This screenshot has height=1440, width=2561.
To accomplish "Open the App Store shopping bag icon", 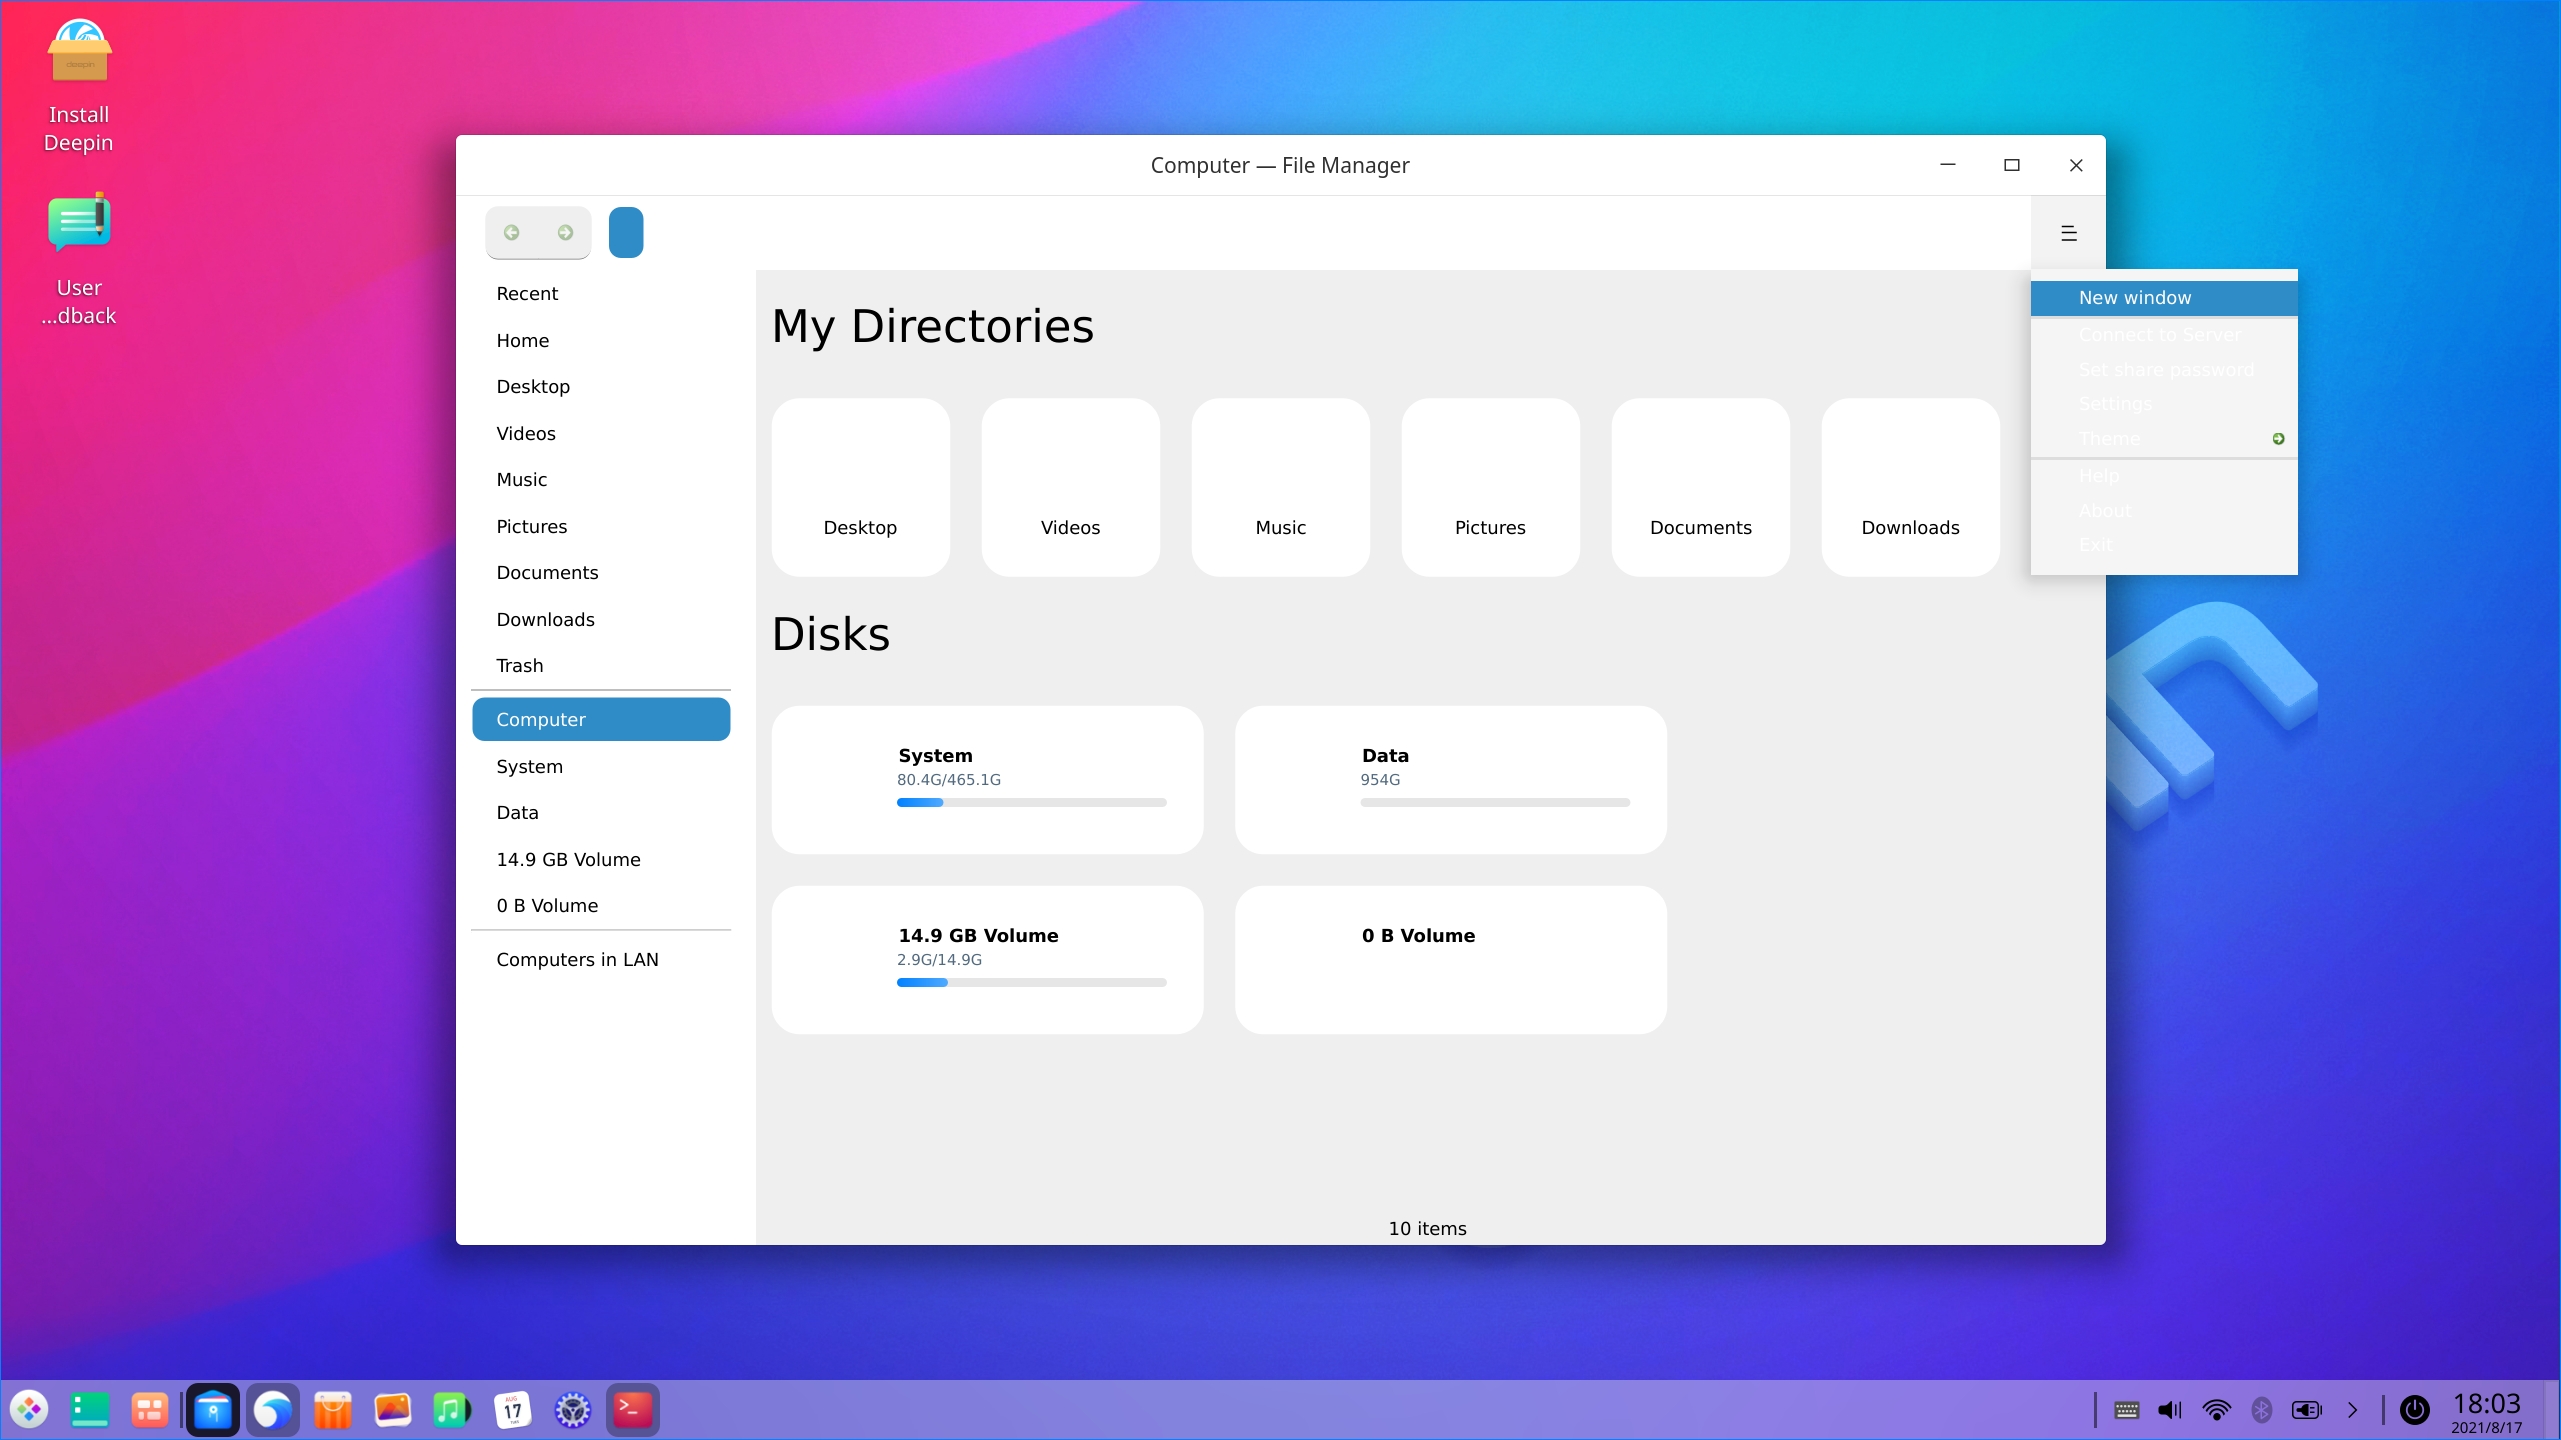I will tap(332, 1410).
